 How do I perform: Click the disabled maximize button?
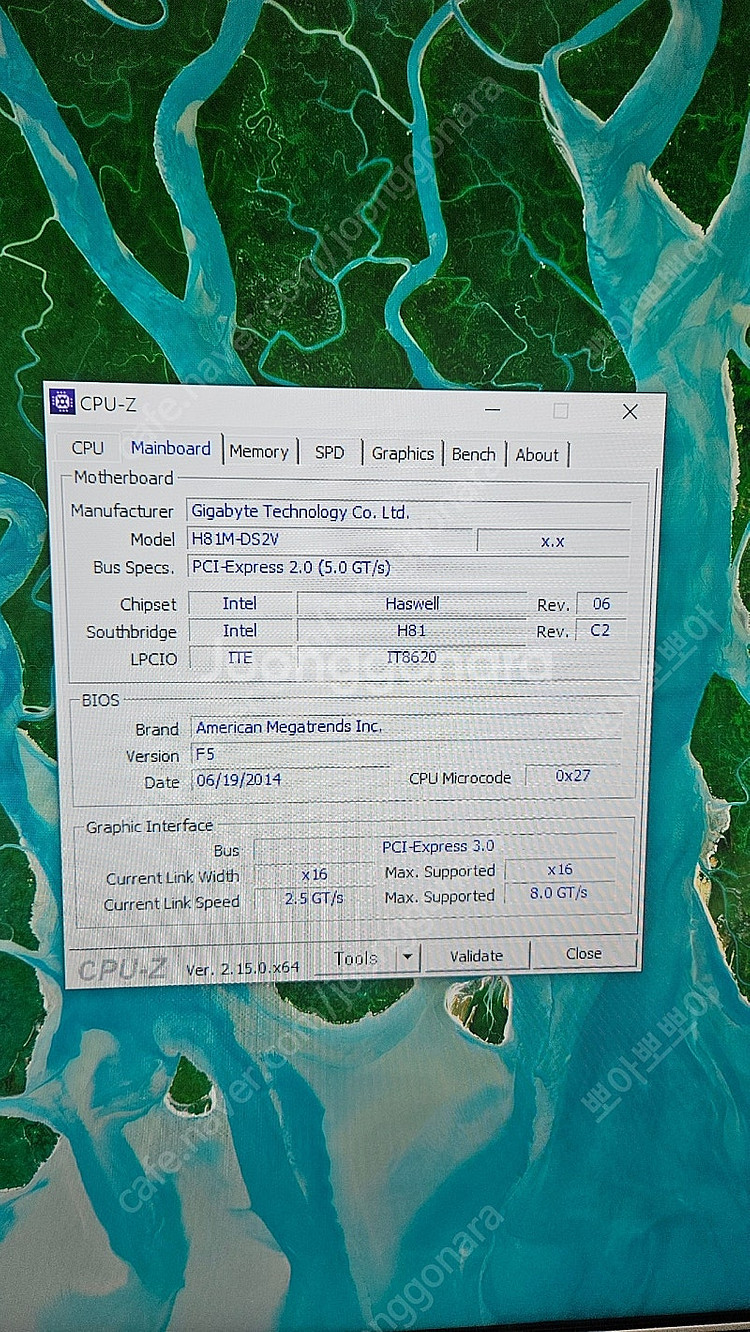[x=561, y=411]
